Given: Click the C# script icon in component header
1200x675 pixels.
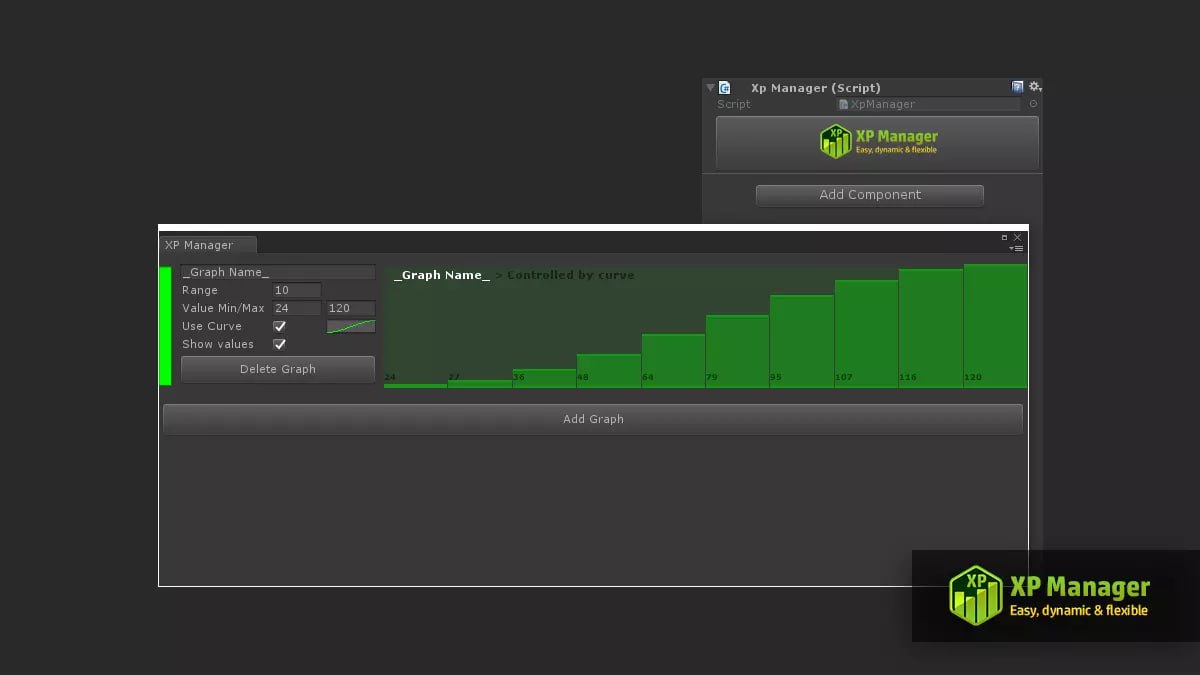Looking at the screenshot, I should point(725,88).
